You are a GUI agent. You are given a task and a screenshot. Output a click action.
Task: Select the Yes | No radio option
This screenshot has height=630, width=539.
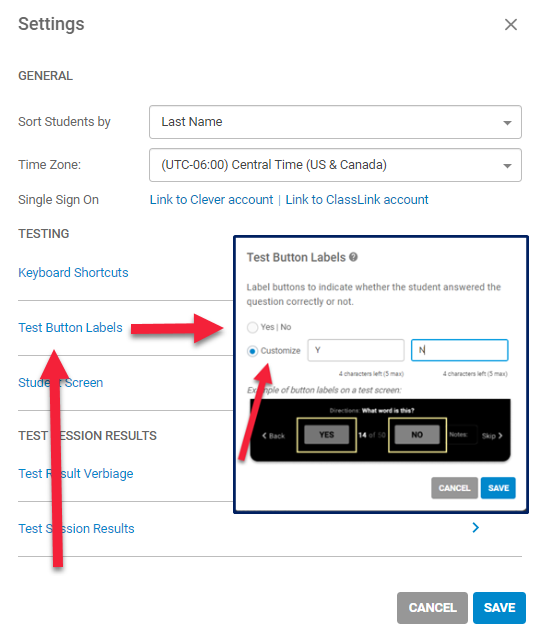click(x=252, y=327)
